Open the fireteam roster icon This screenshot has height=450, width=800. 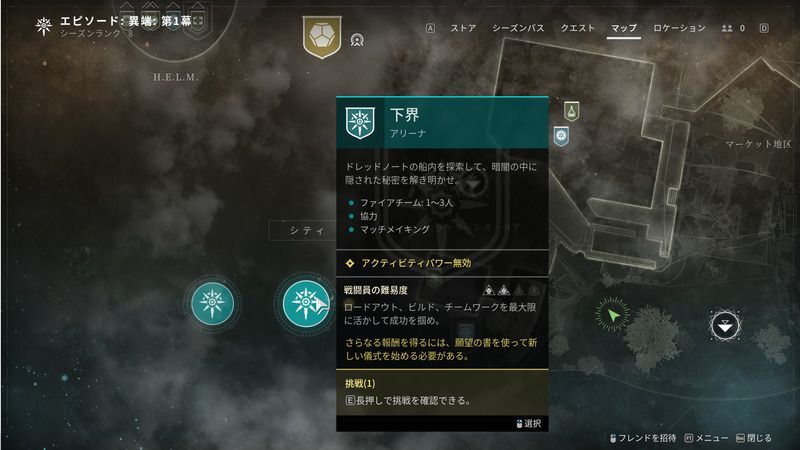point(727,29)
